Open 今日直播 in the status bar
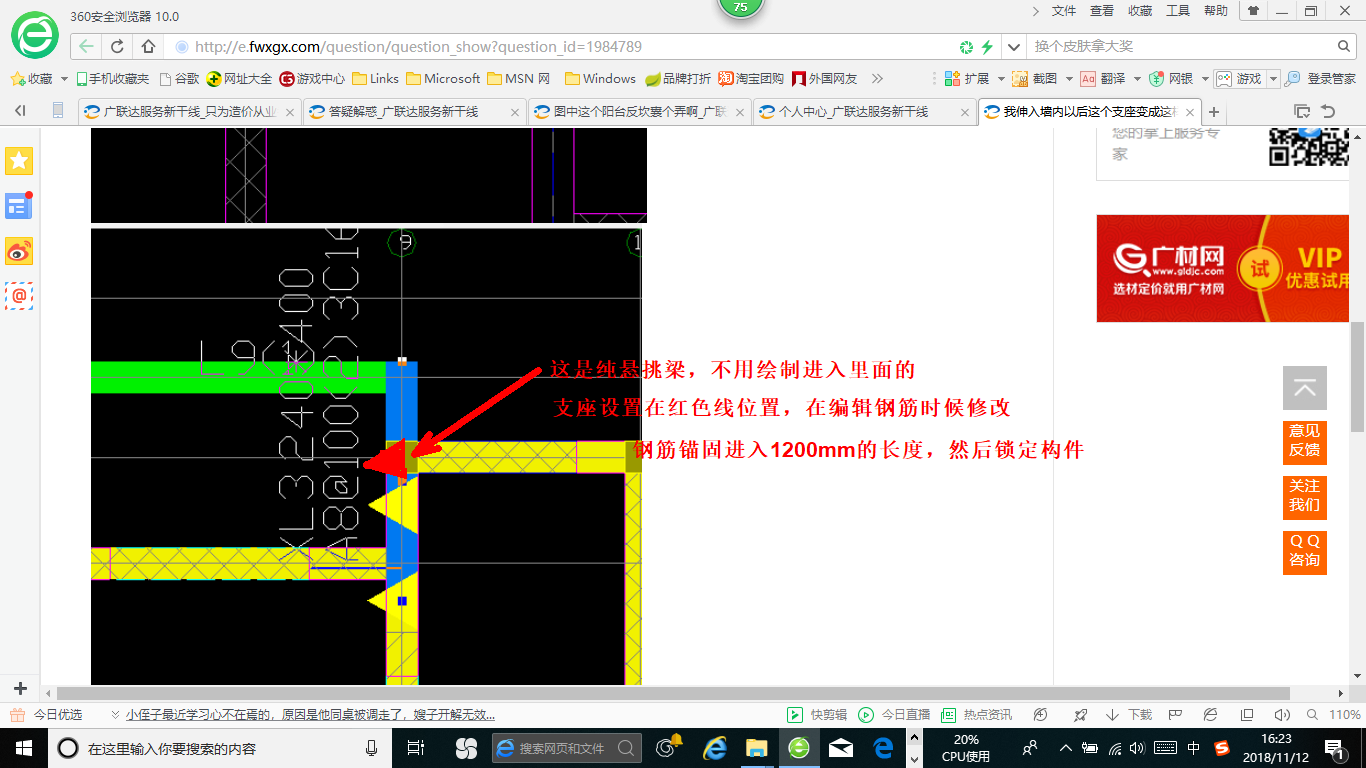 894,715
